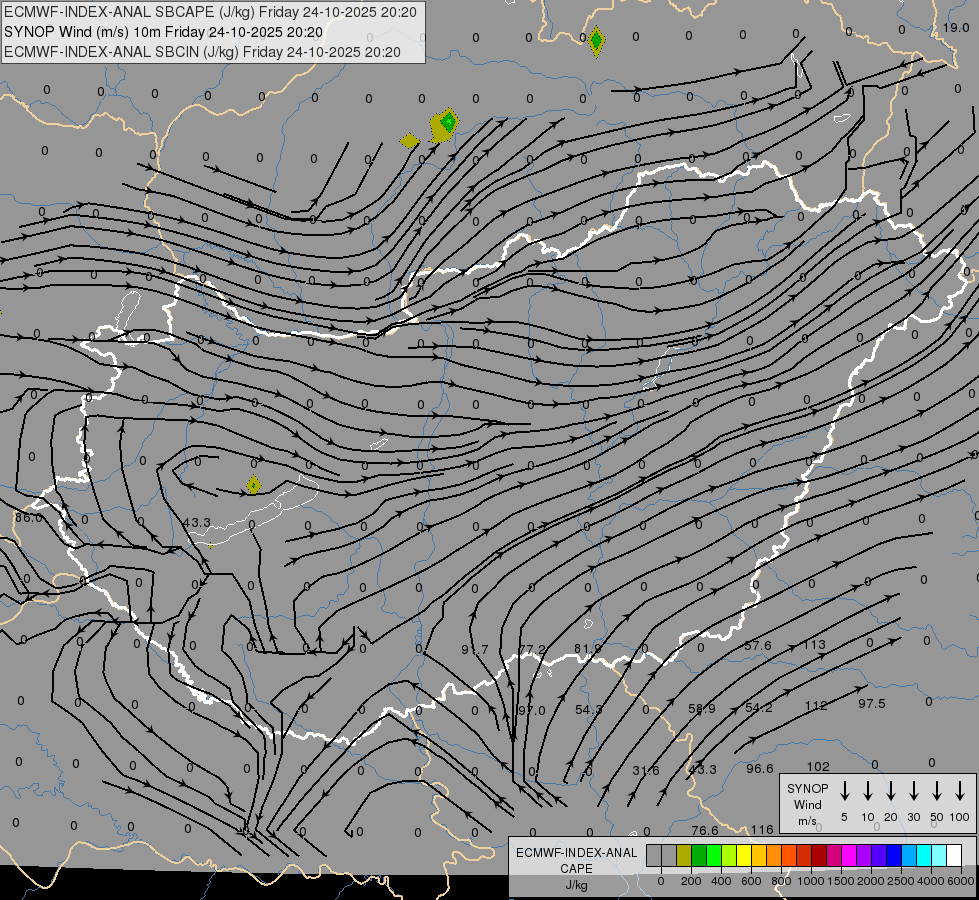Pick the bright magenta CAPE legend swatch
979x900 pixels.
849,855
